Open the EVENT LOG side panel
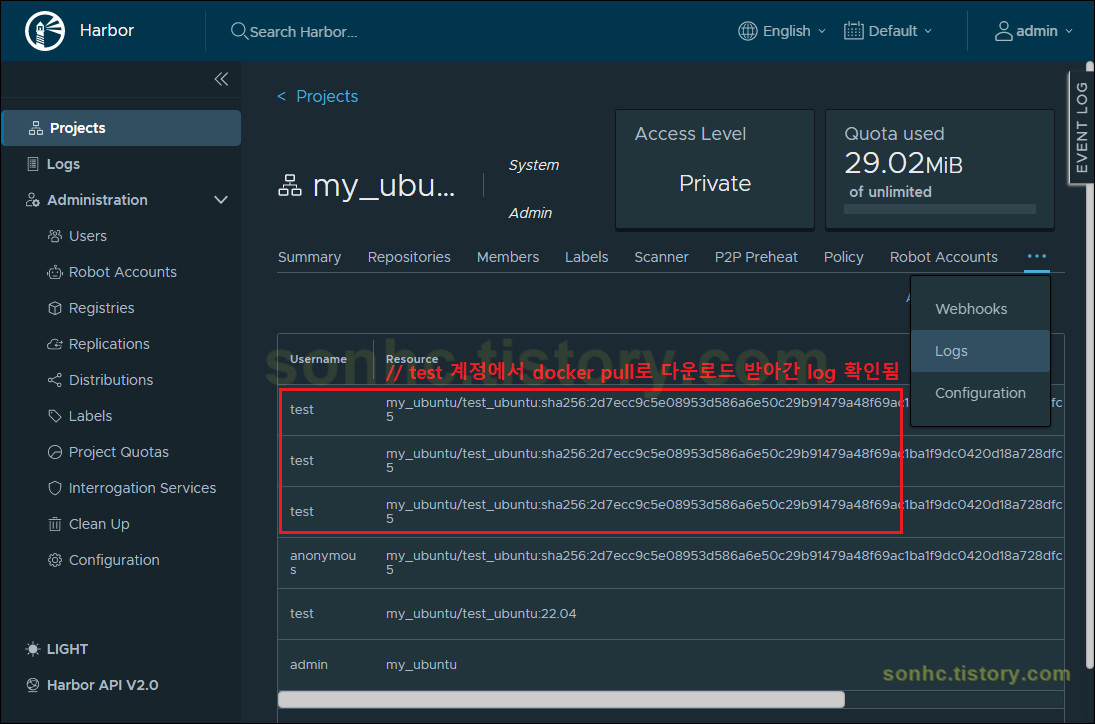The image size is (1095, 724). (1081, 128)
